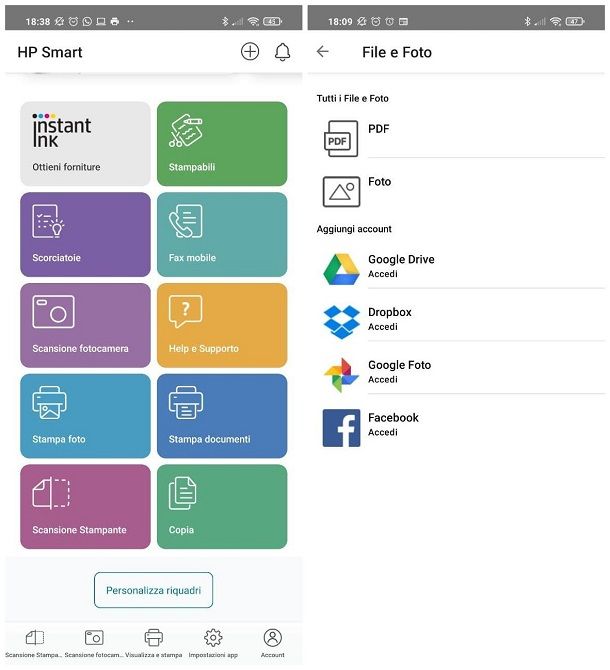Open the Scansione Stampante tile

[x=85, y=507]
